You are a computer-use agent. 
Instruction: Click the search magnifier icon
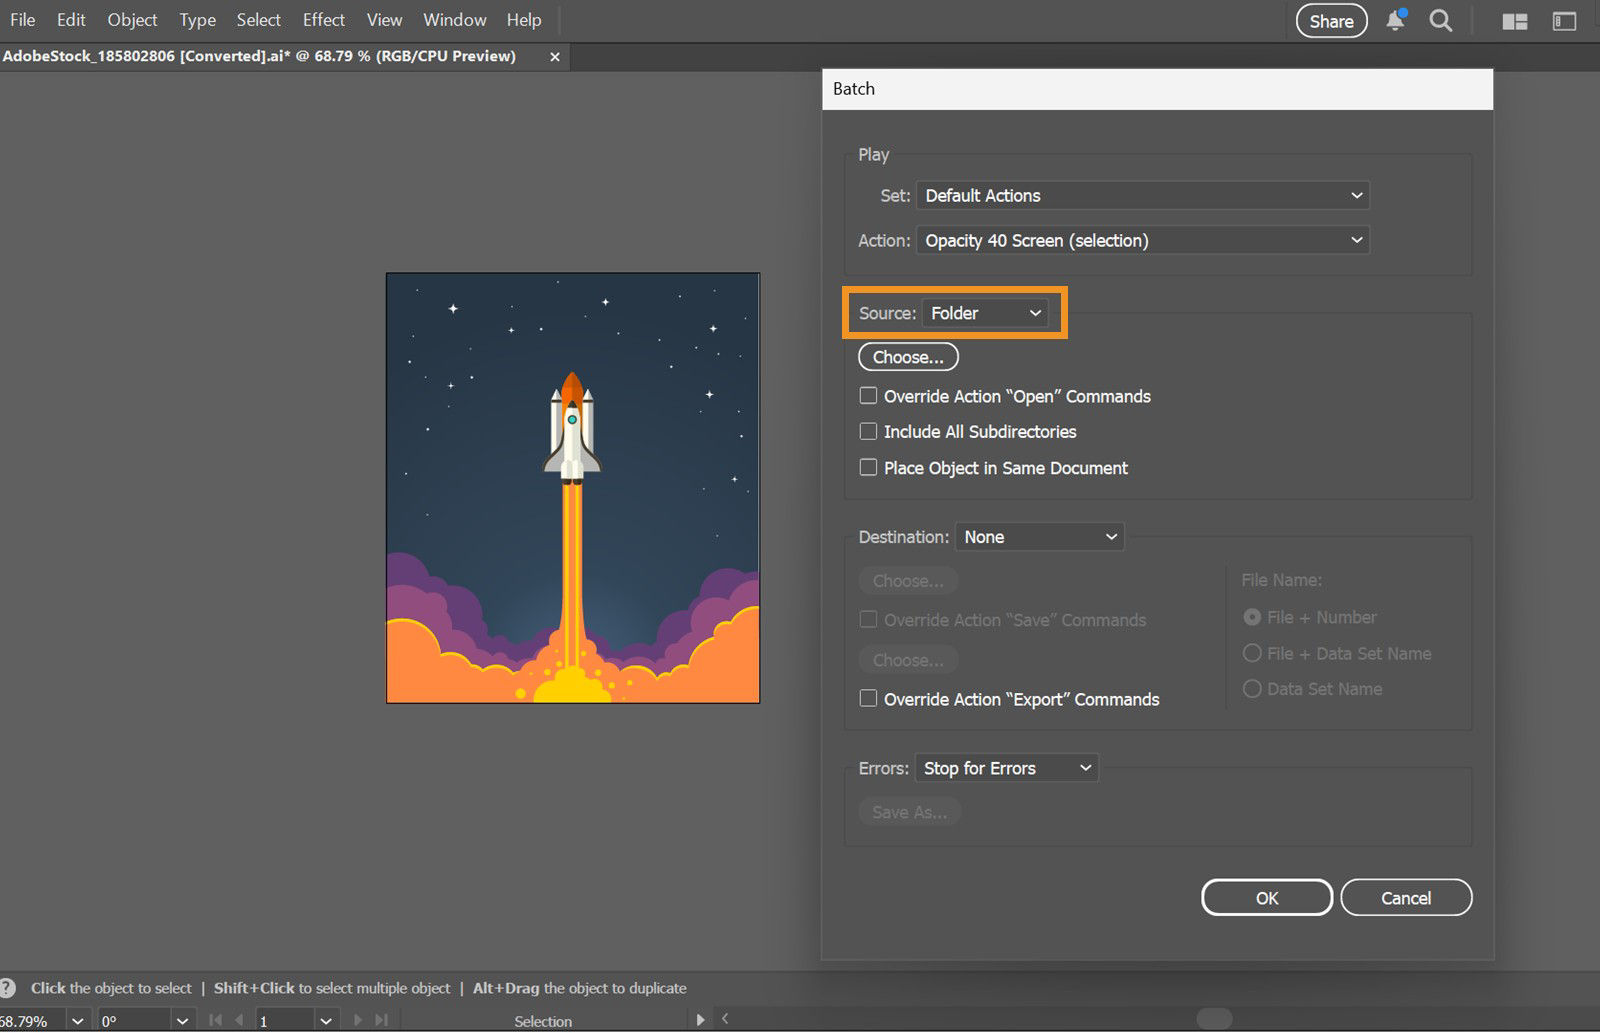tap(1440, 20)
